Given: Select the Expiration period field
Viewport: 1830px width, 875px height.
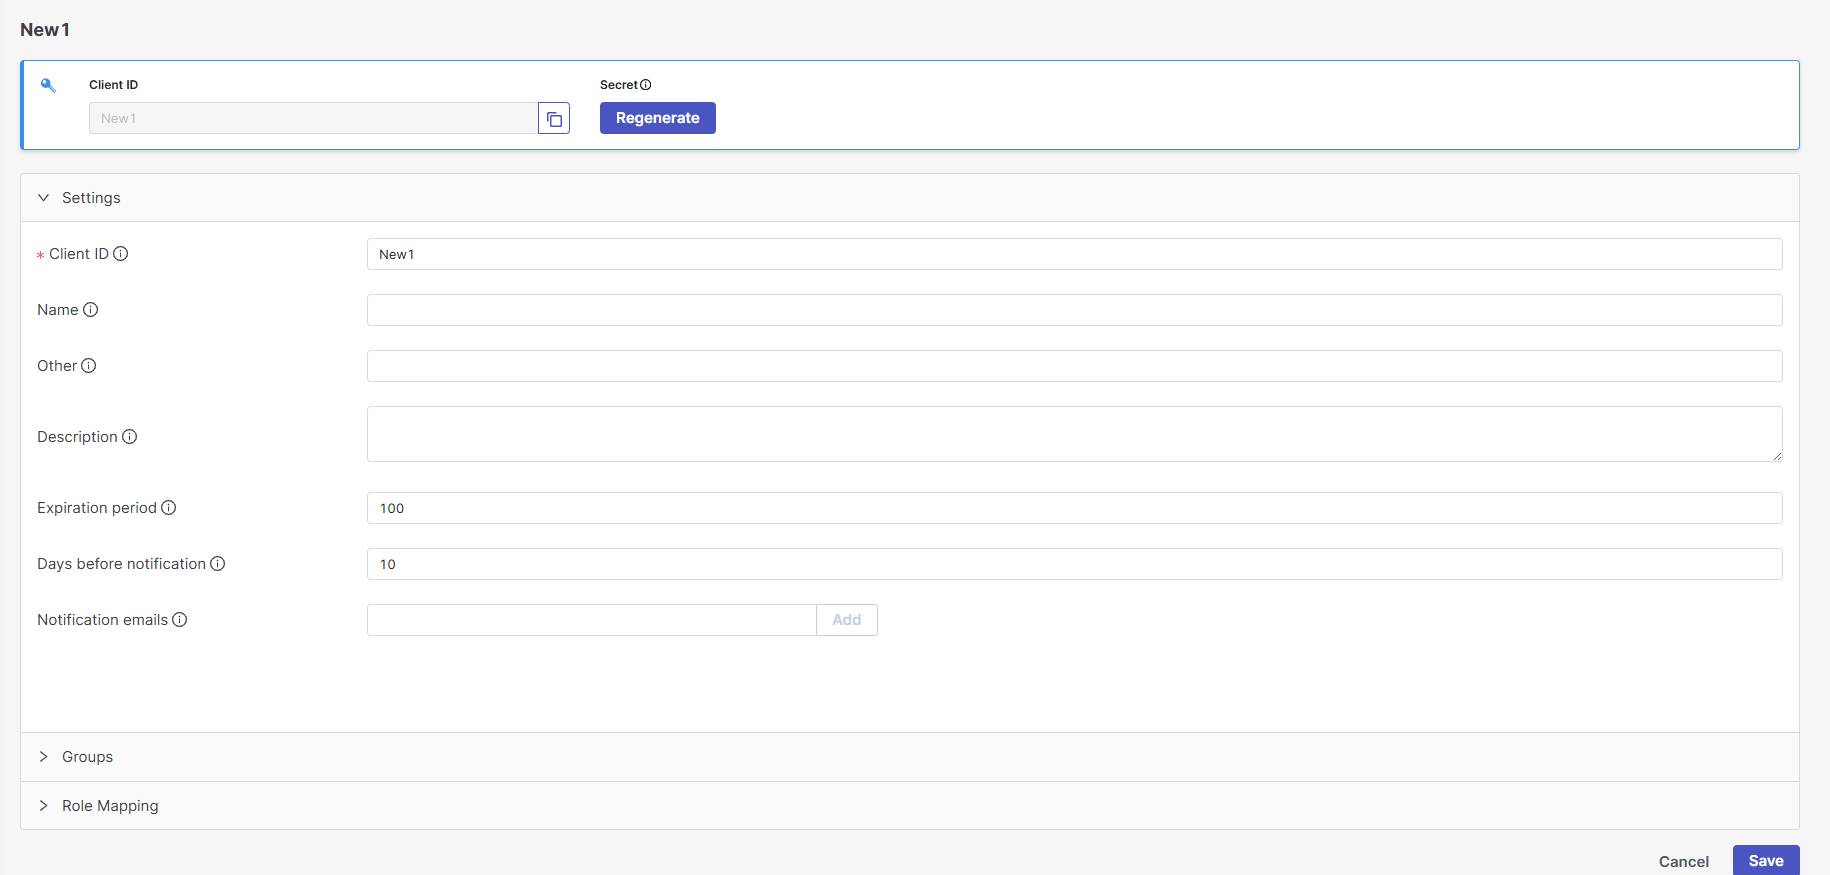Looking at the screenshot, I should (x=1074, y=508).
